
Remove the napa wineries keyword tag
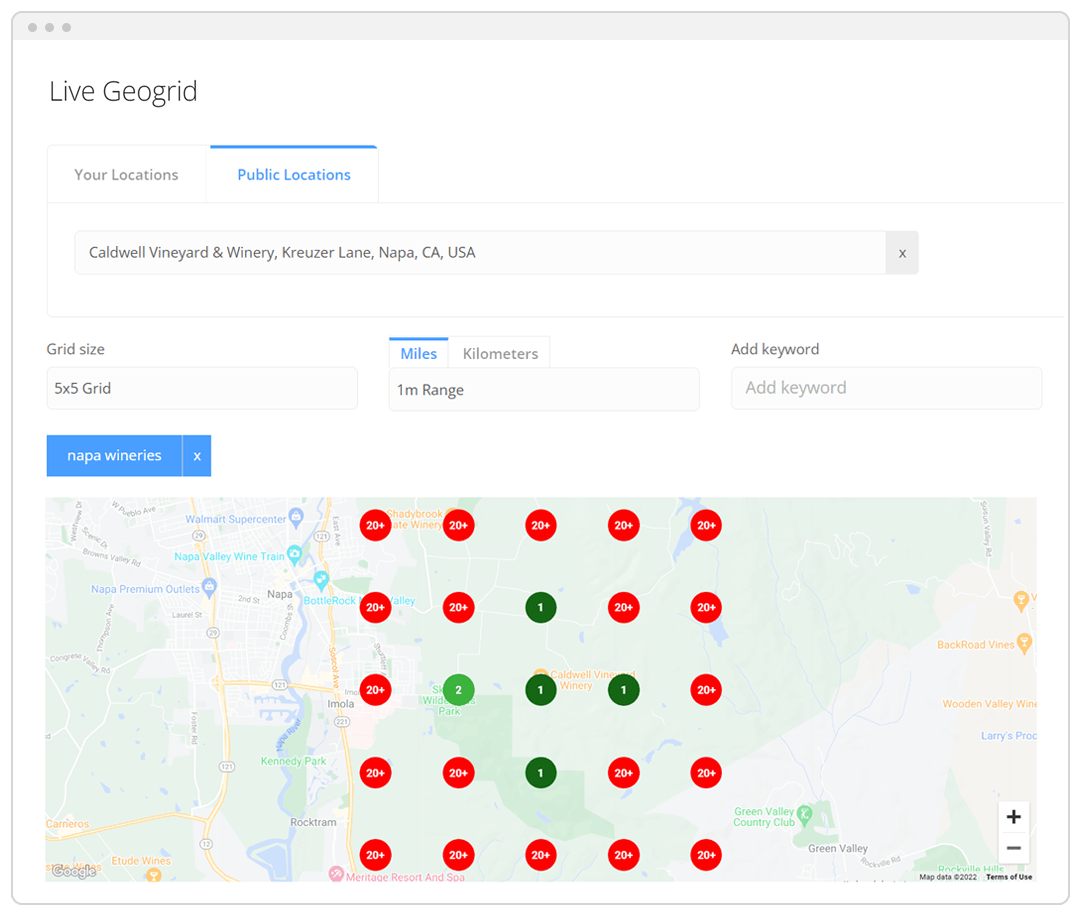tap(197, 456)
